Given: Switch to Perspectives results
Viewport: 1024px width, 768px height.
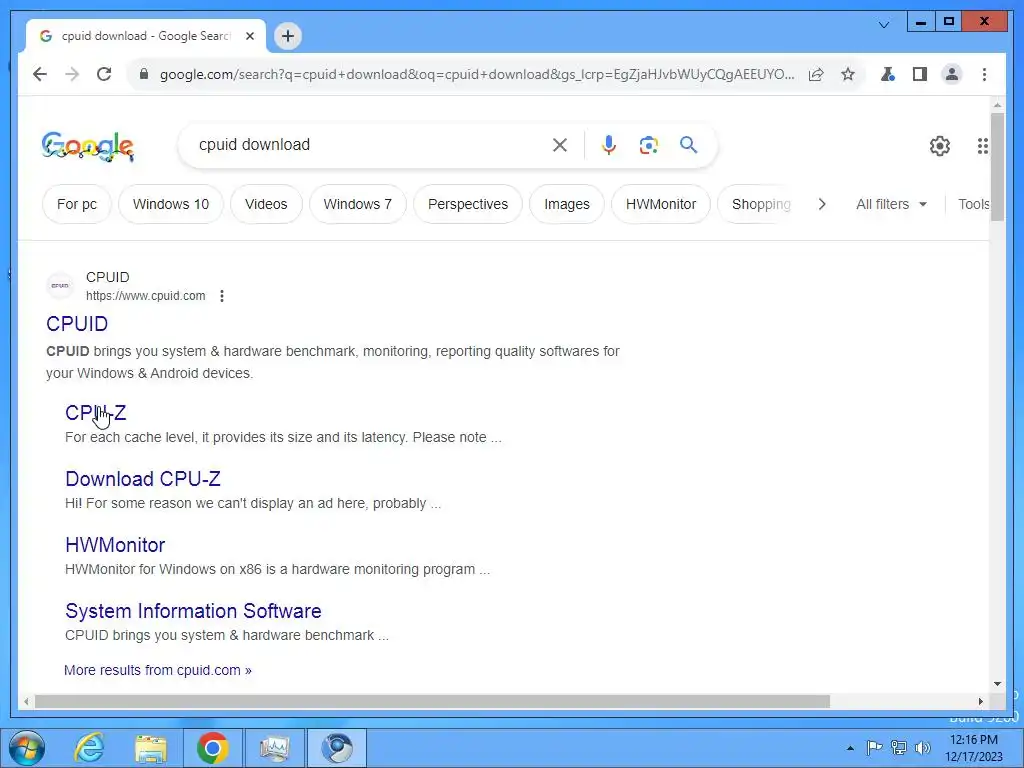Looking at the screenshot, I should [x=468, y=204].
